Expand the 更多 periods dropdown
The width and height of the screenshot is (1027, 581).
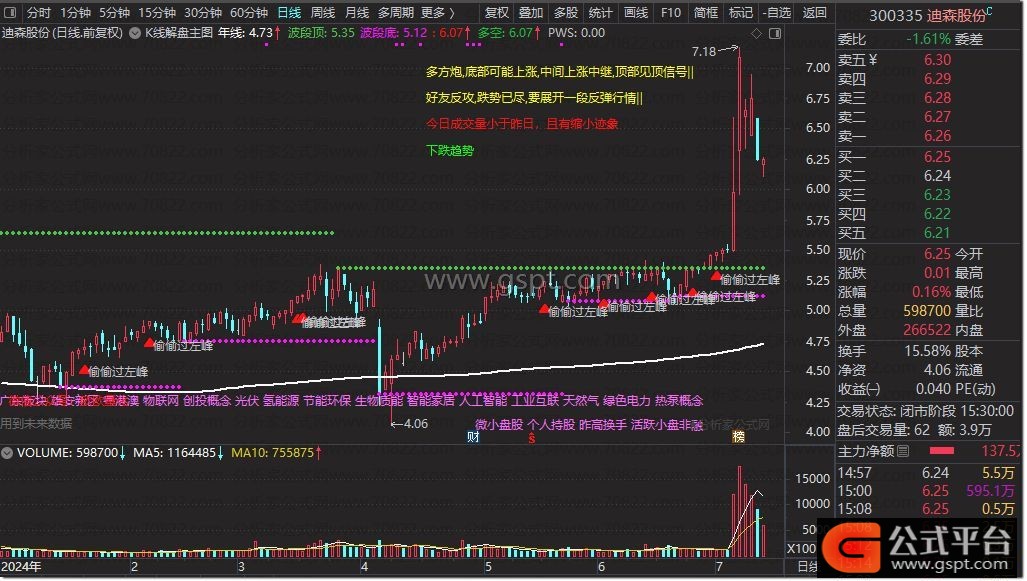[x=438, y=12]
